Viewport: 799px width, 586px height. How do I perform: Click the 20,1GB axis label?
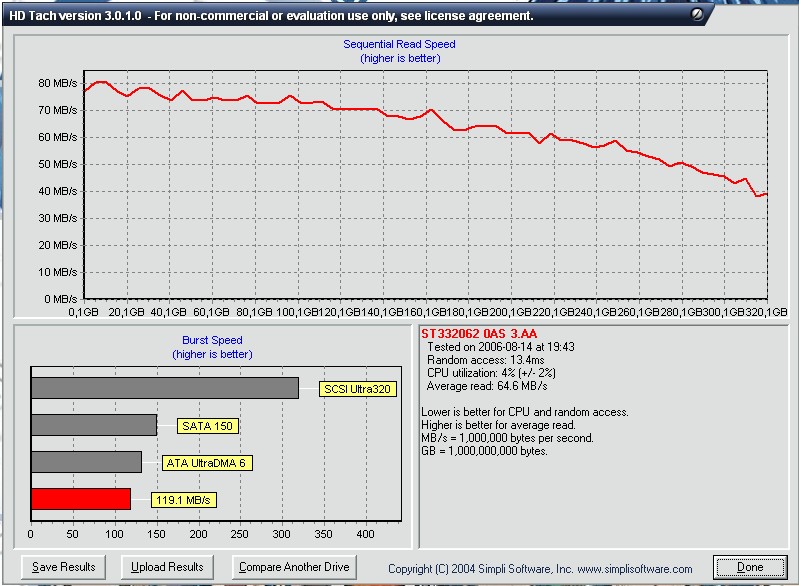(126, 312)
